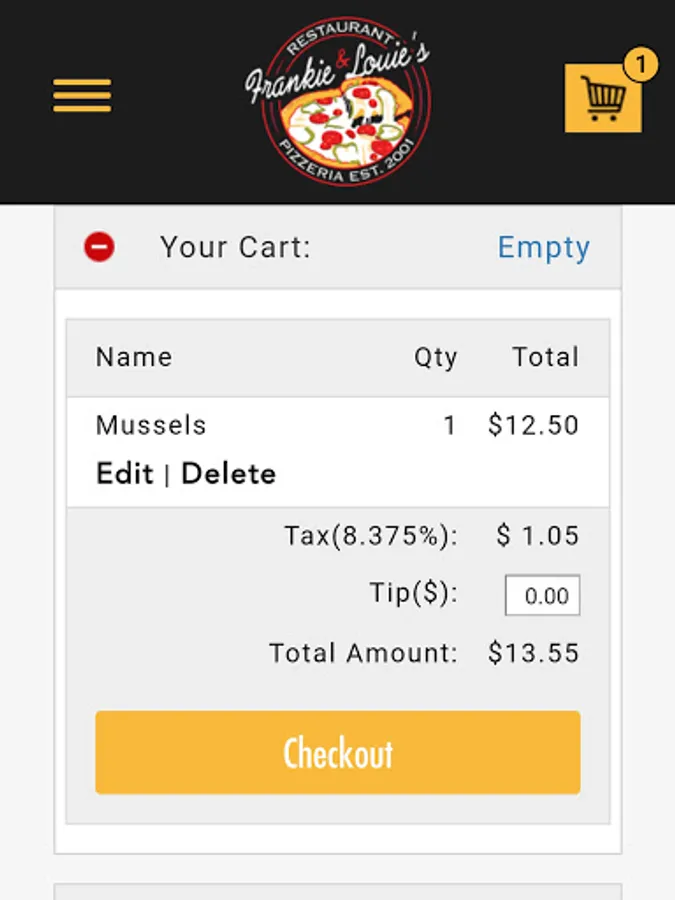Click the Tax(8.375%) label
Screen dimensions: 675x900
pos(371,536)
